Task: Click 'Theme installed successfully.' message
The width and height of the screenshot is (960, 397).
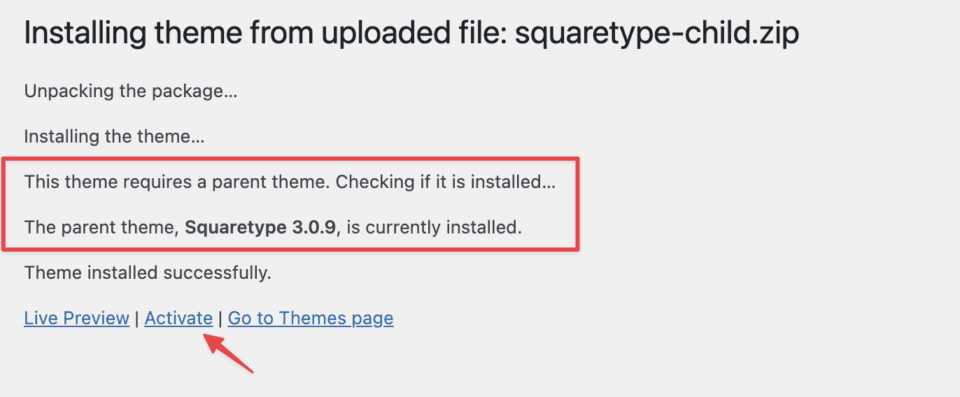Action: coord(148,273)
